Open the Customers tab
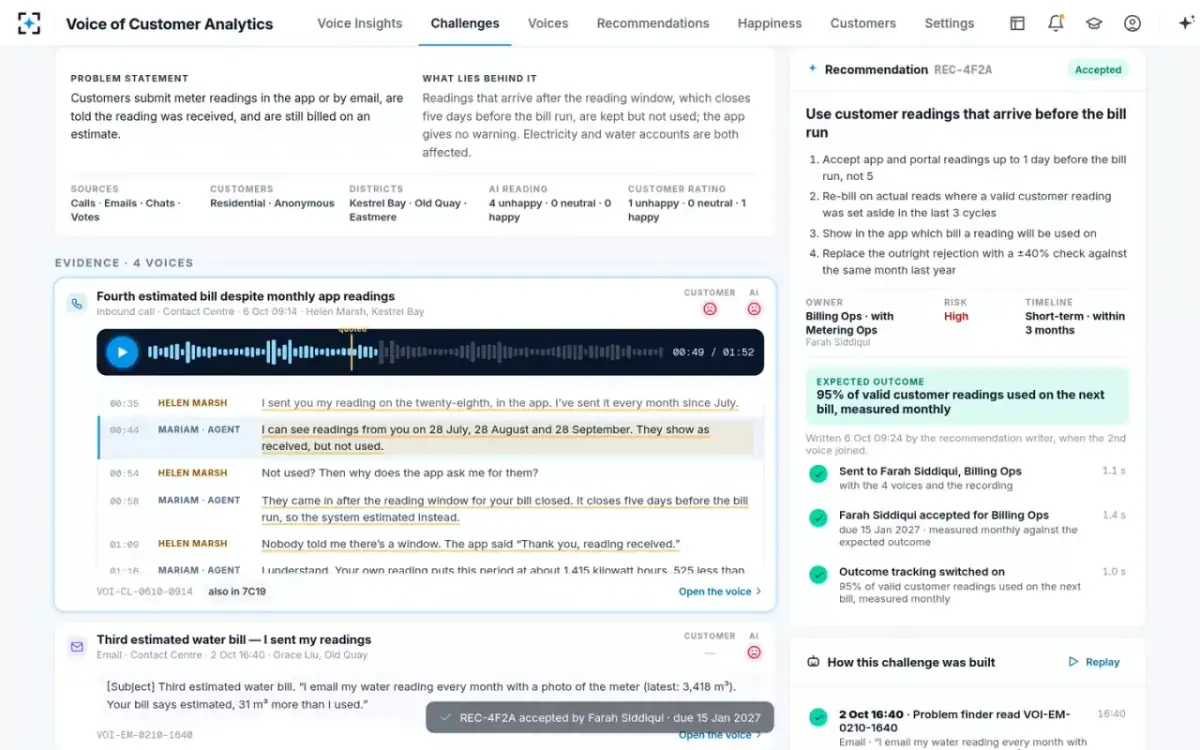This screenshot has height=750, width=1200. point(863,23)
